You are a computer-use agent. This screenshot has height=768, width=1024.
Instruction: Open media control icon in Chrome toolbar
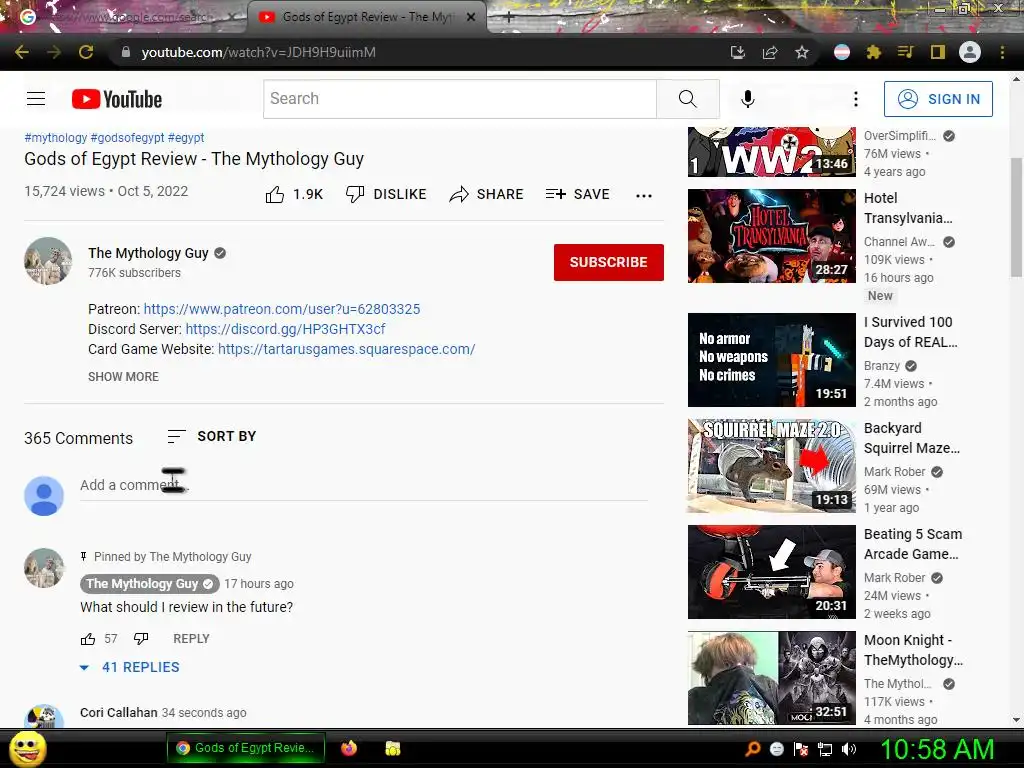pyautogui.click(x=905, y=52)
